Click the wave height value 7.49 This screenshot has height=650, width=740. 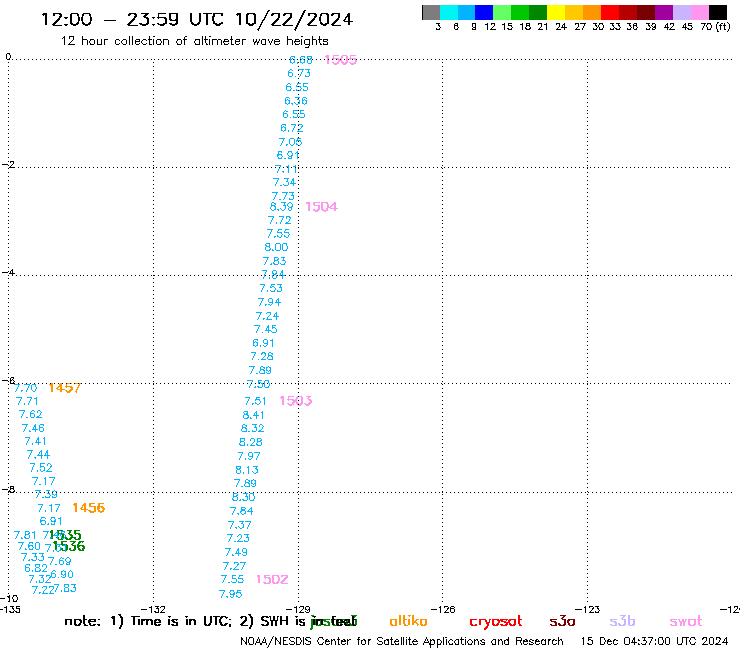[236, 552]
